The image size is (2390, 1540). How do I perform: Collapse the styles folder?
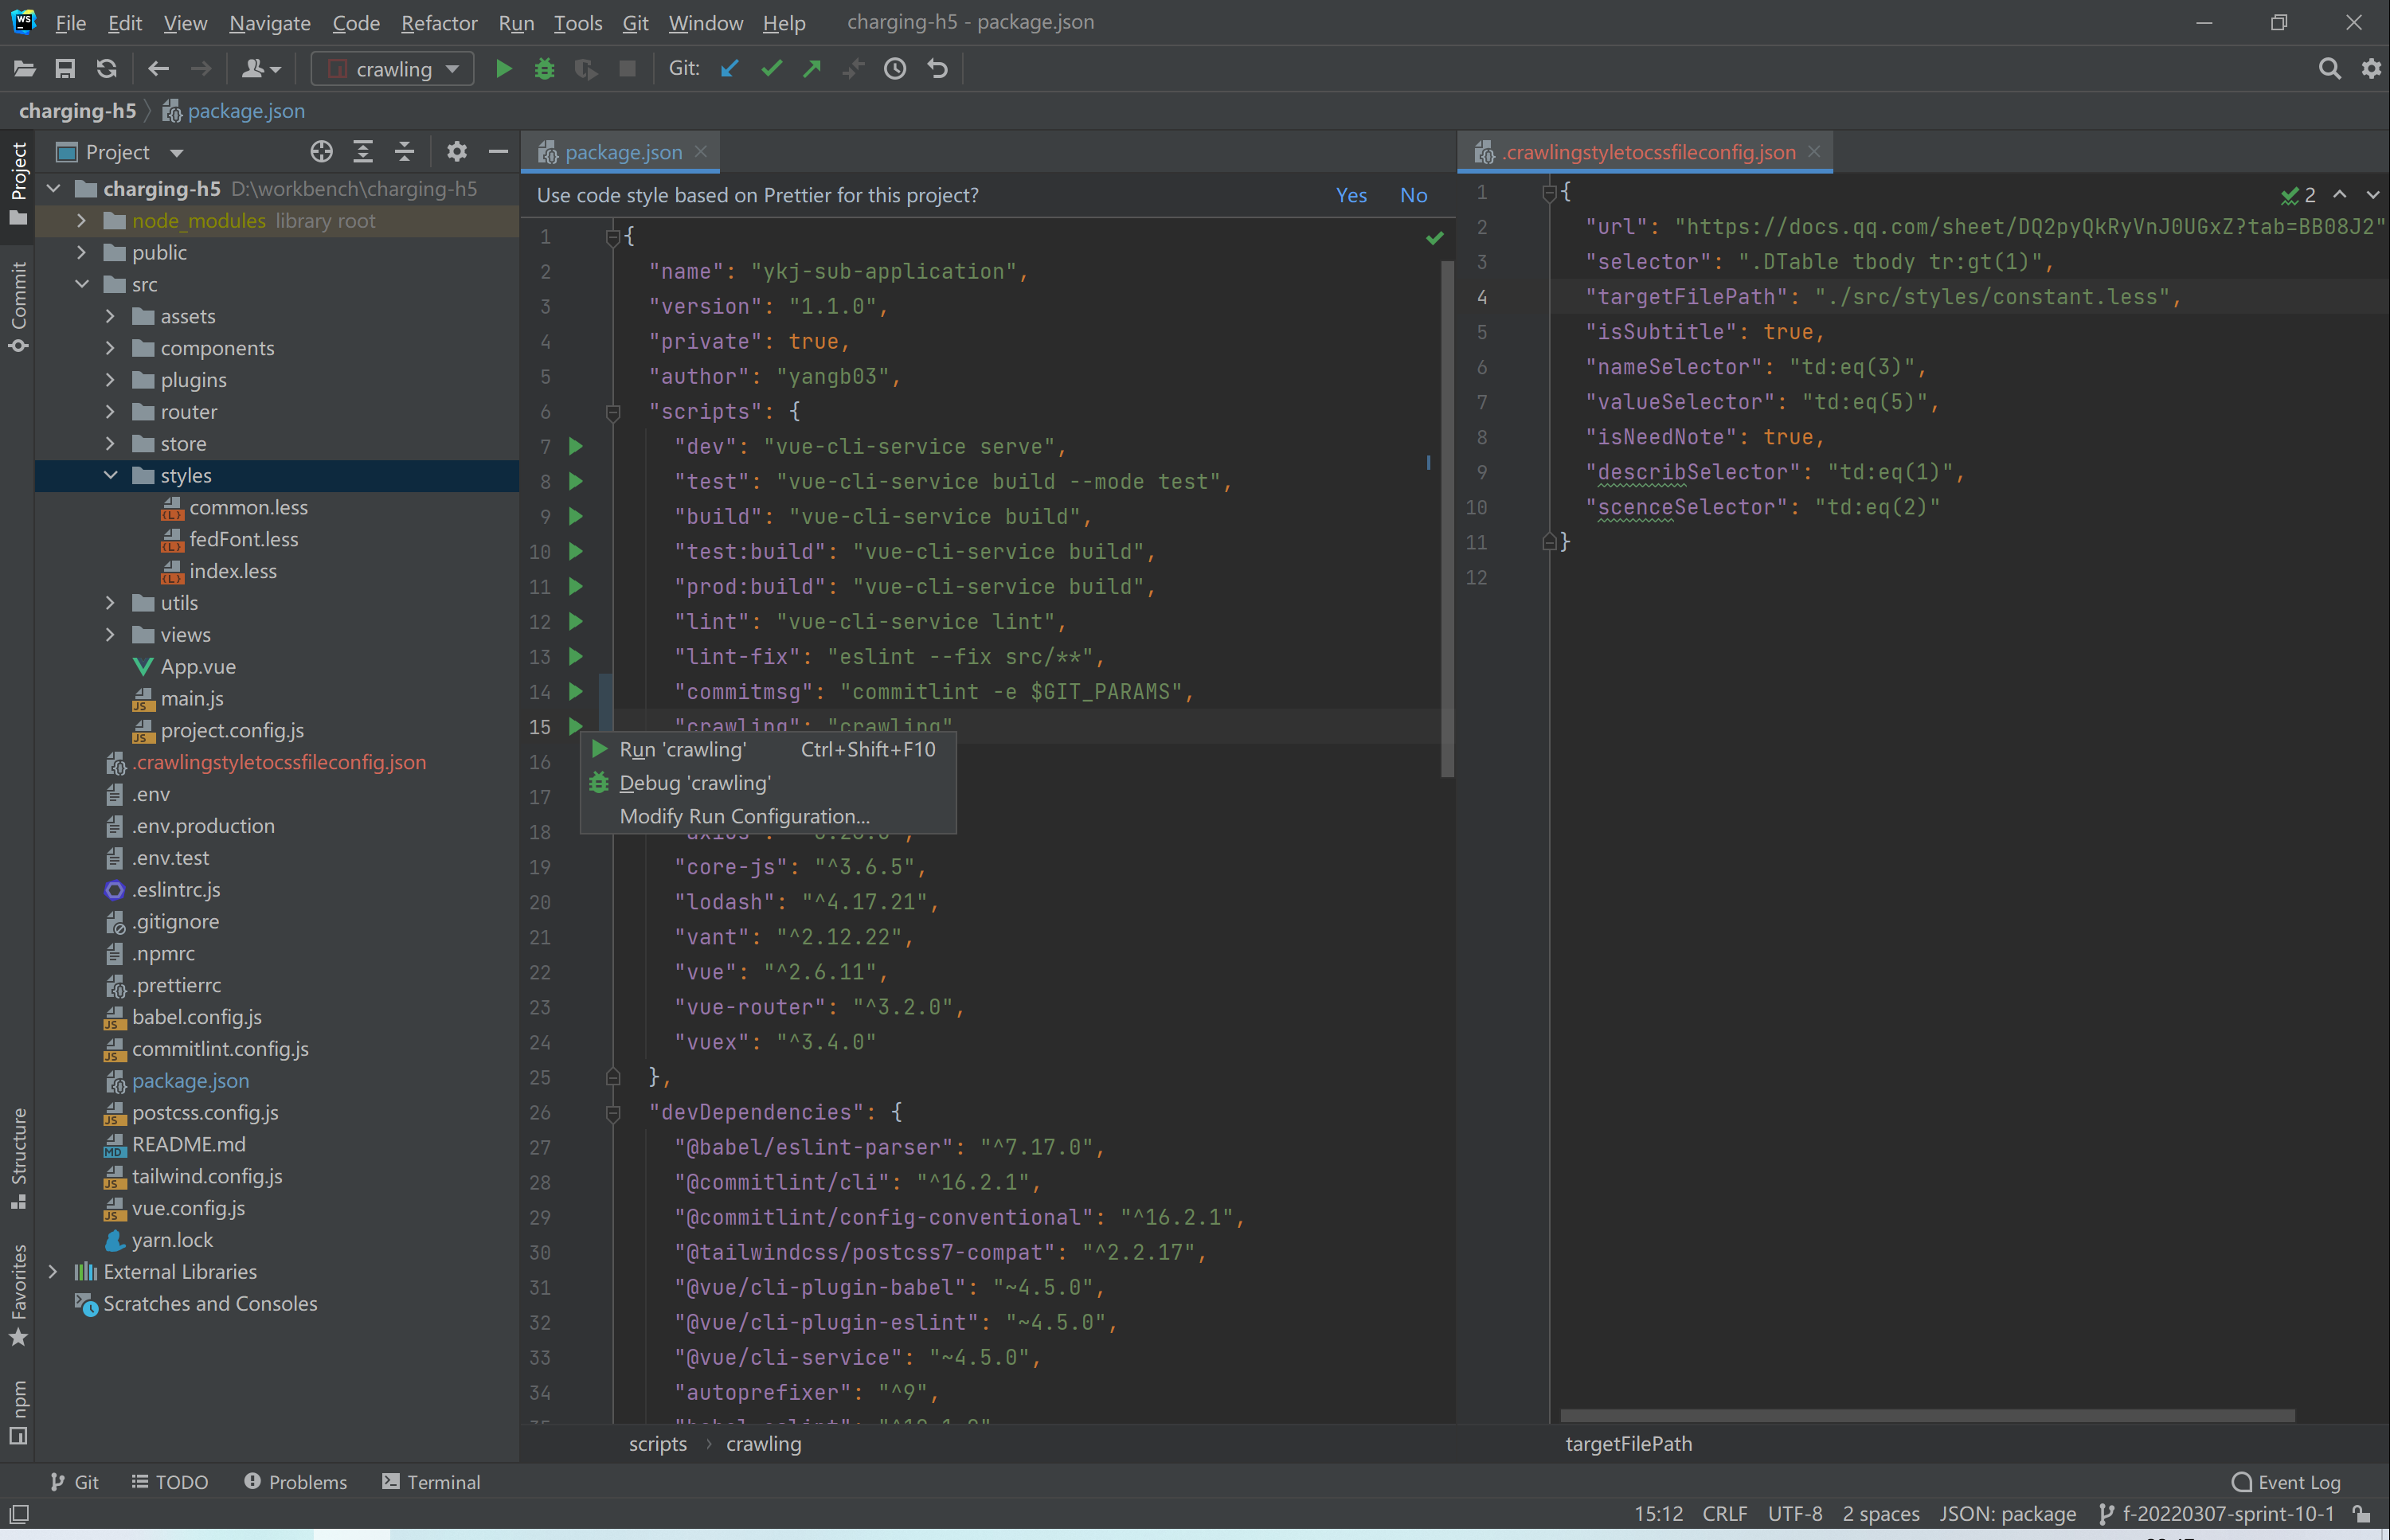click(x=111, y=476)
